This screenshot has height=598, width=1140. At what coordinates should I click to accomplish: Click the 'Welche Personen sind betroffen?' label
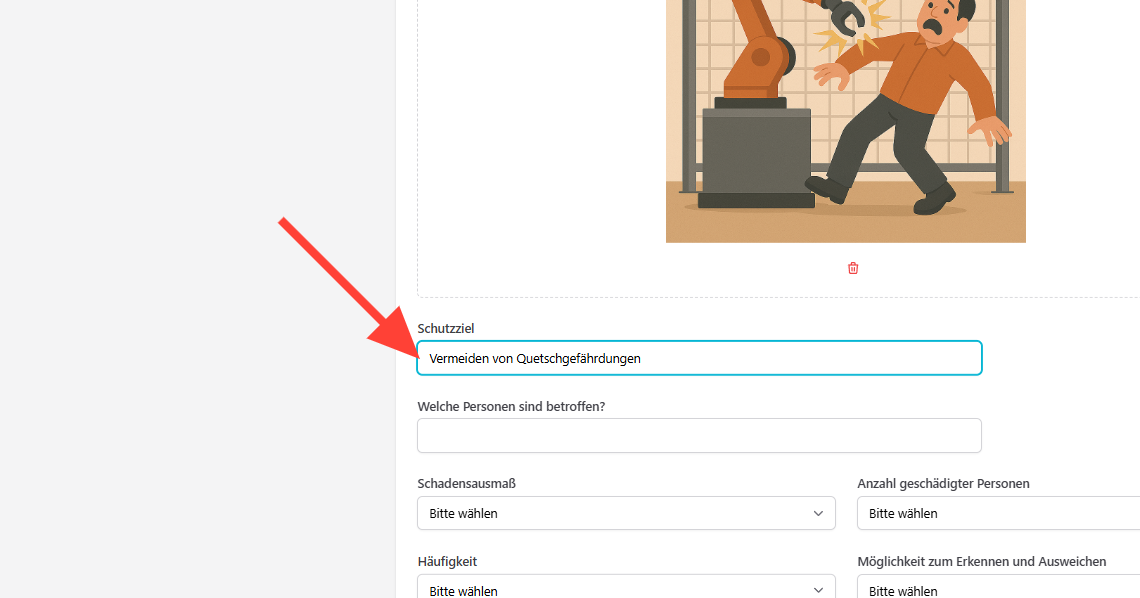[511, 406]
